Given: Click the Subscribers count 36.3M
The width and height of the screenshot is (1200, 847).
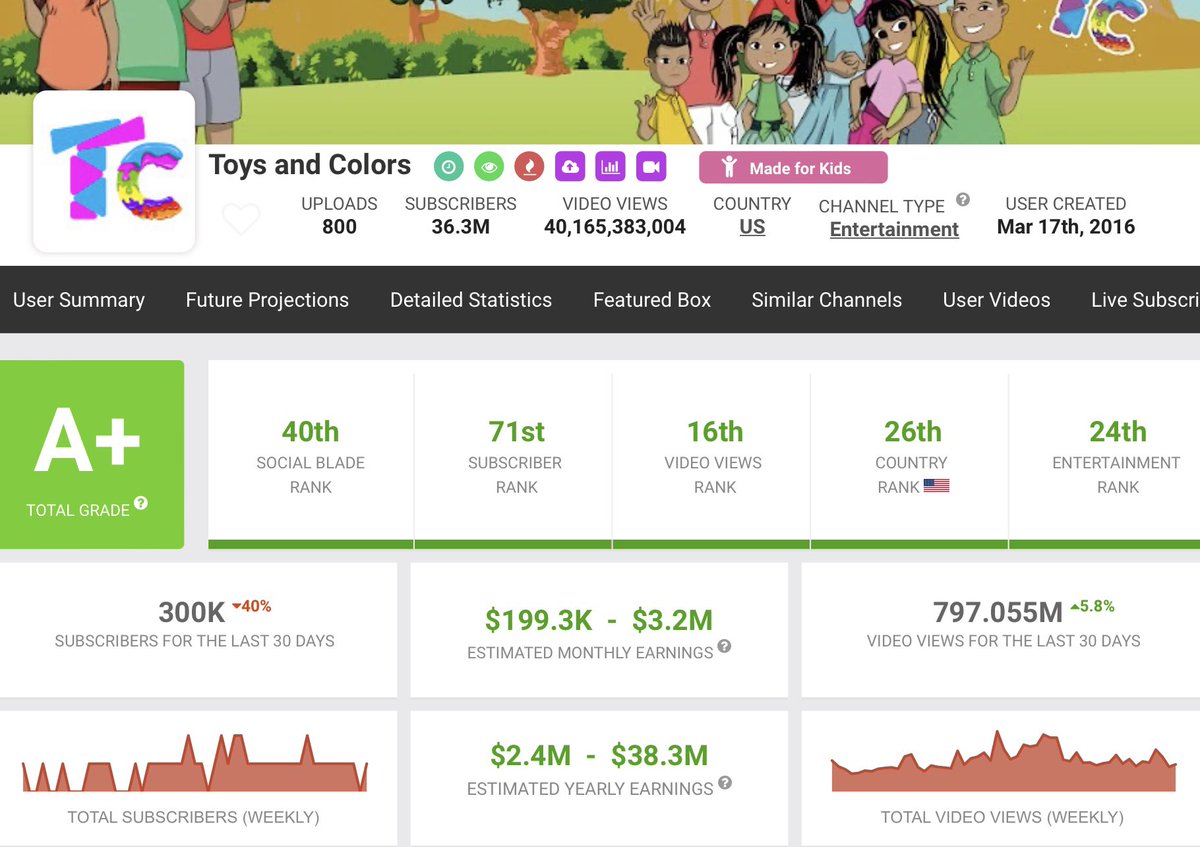Looking at the screenshot, I should pyautogui.click(x=461, y=227).
